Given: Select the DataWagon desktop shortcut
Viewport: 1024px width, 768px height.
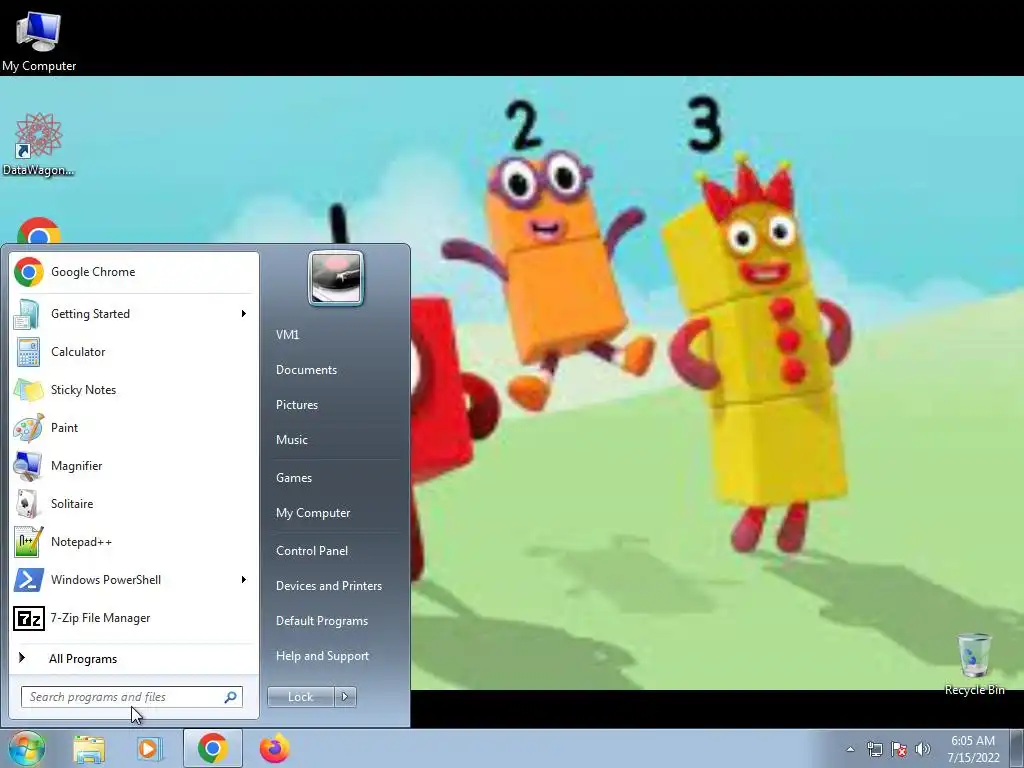Looking at the screenshot, I should coord(39,144).
